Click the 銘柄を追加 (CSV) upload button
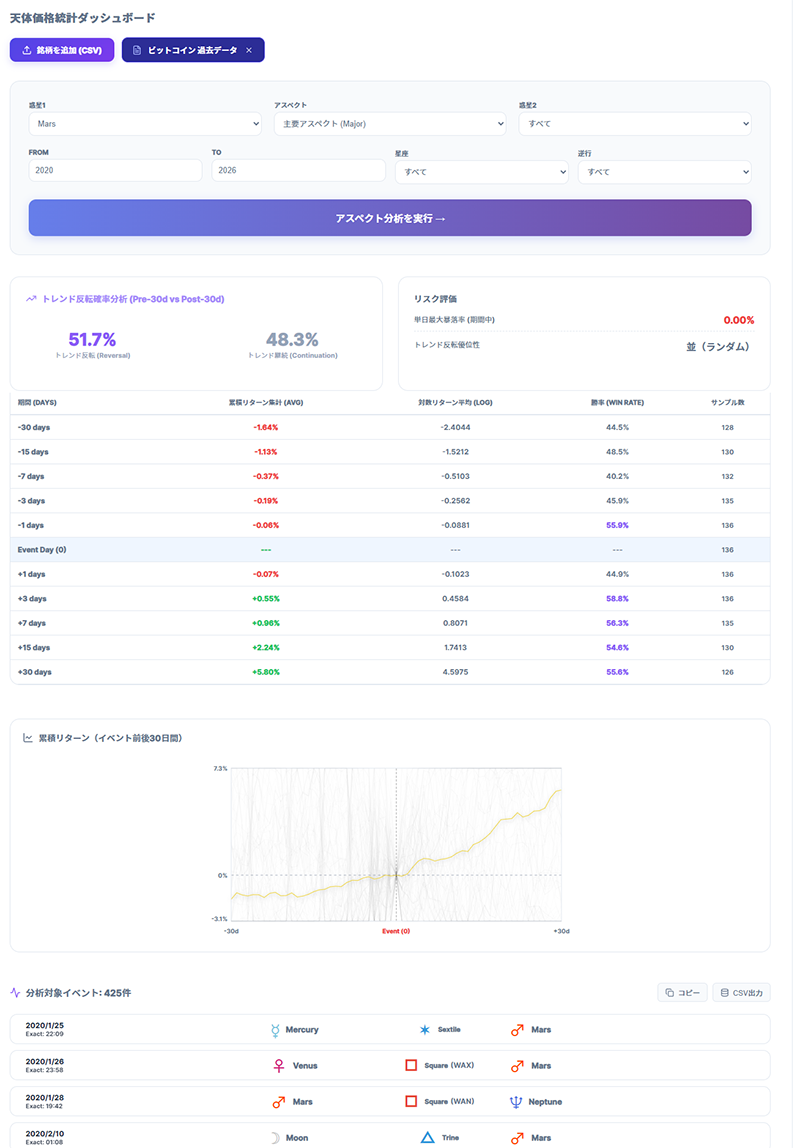Screen dimensions: 800x1148 (62, 50)
